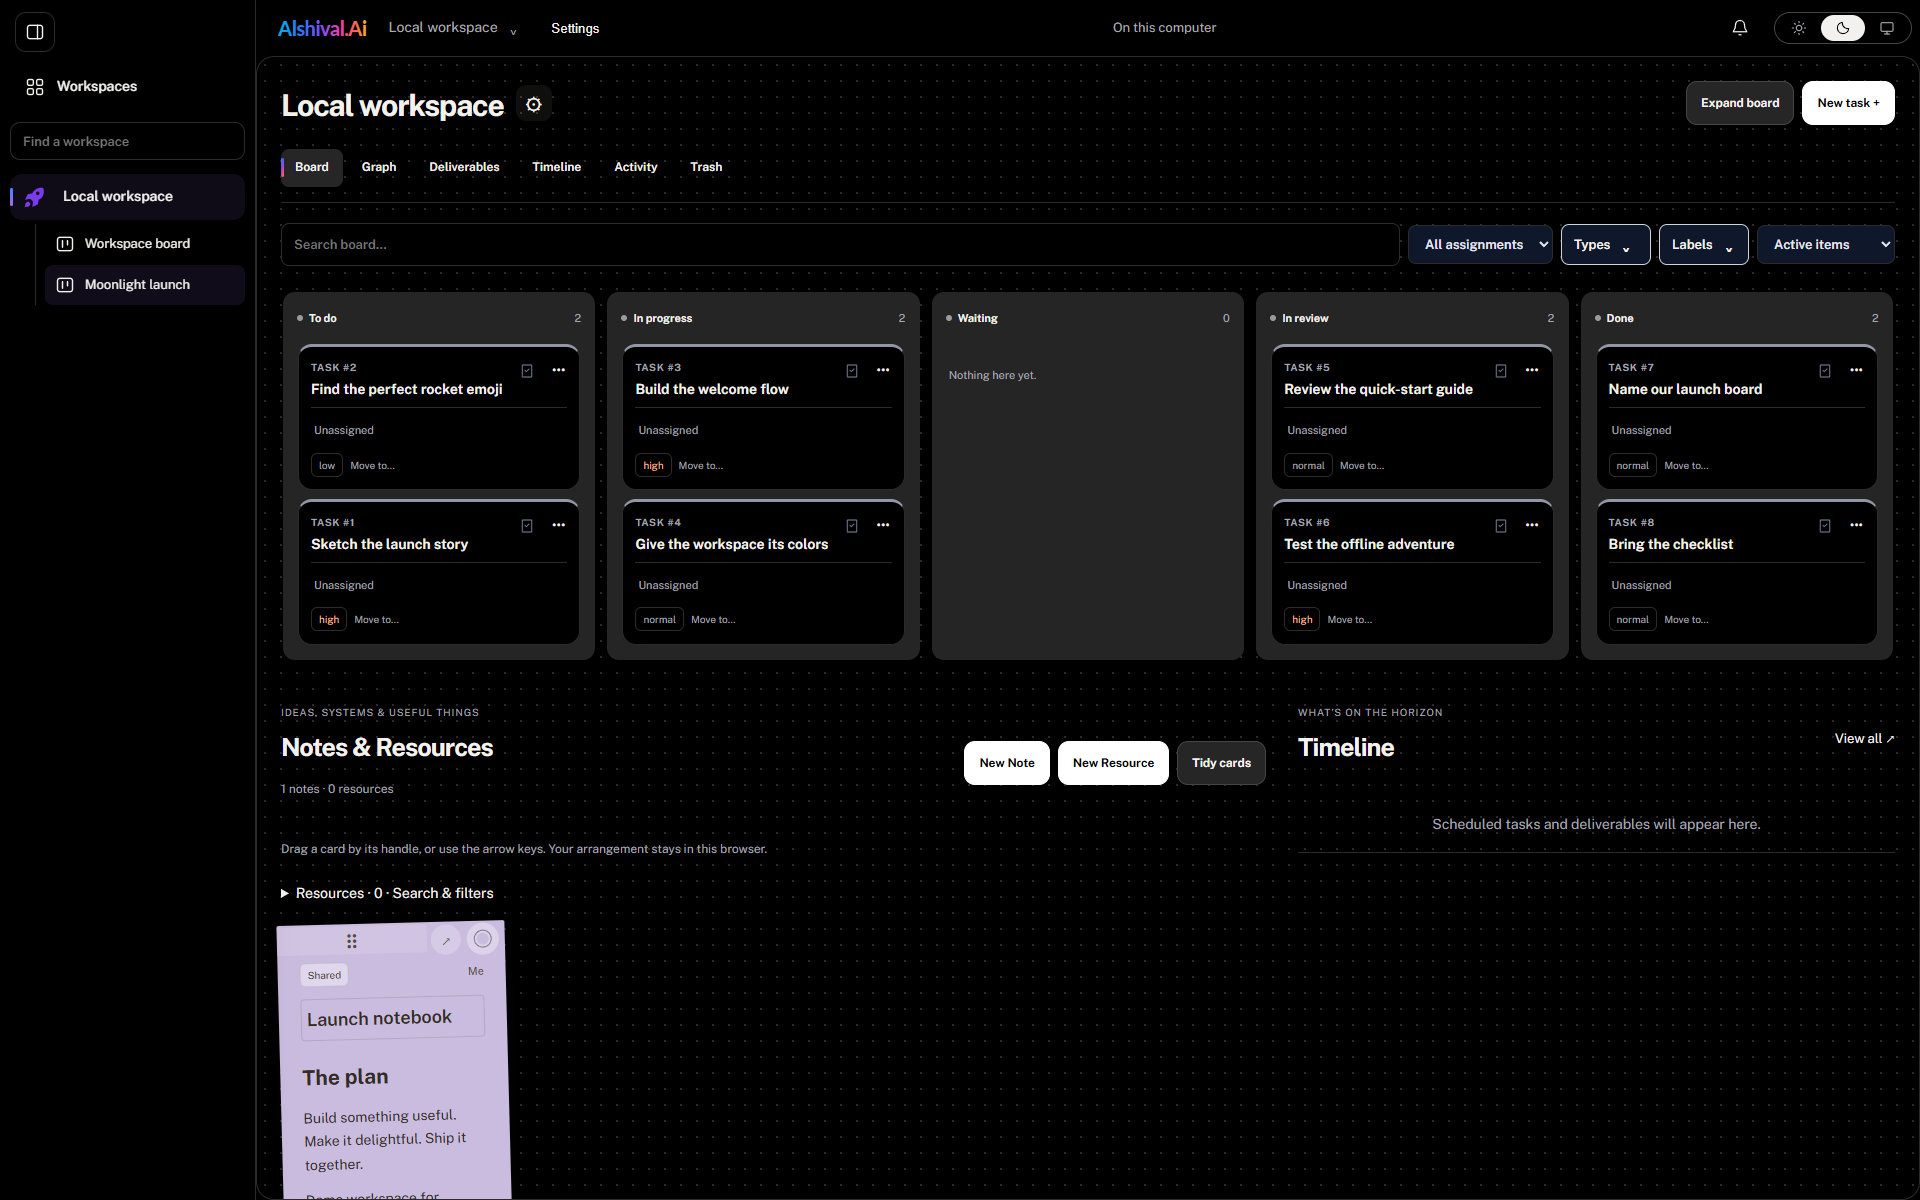Switch to dark theme with moon icon
The width and height of the screenshot is (1920, 1200).
tap(1843, 28)
